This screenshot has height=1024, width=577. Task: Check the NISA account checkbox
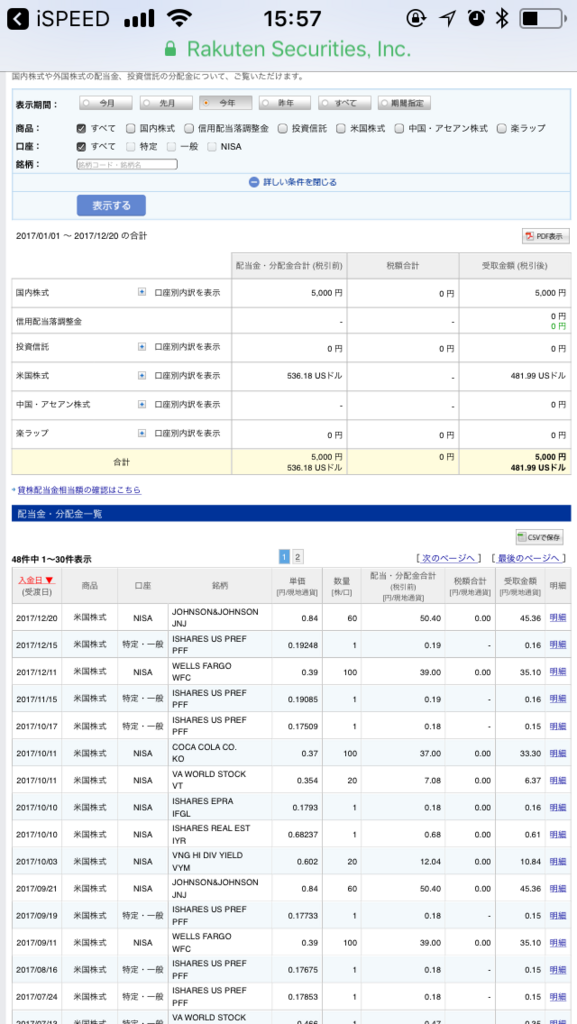click(211, 146)
